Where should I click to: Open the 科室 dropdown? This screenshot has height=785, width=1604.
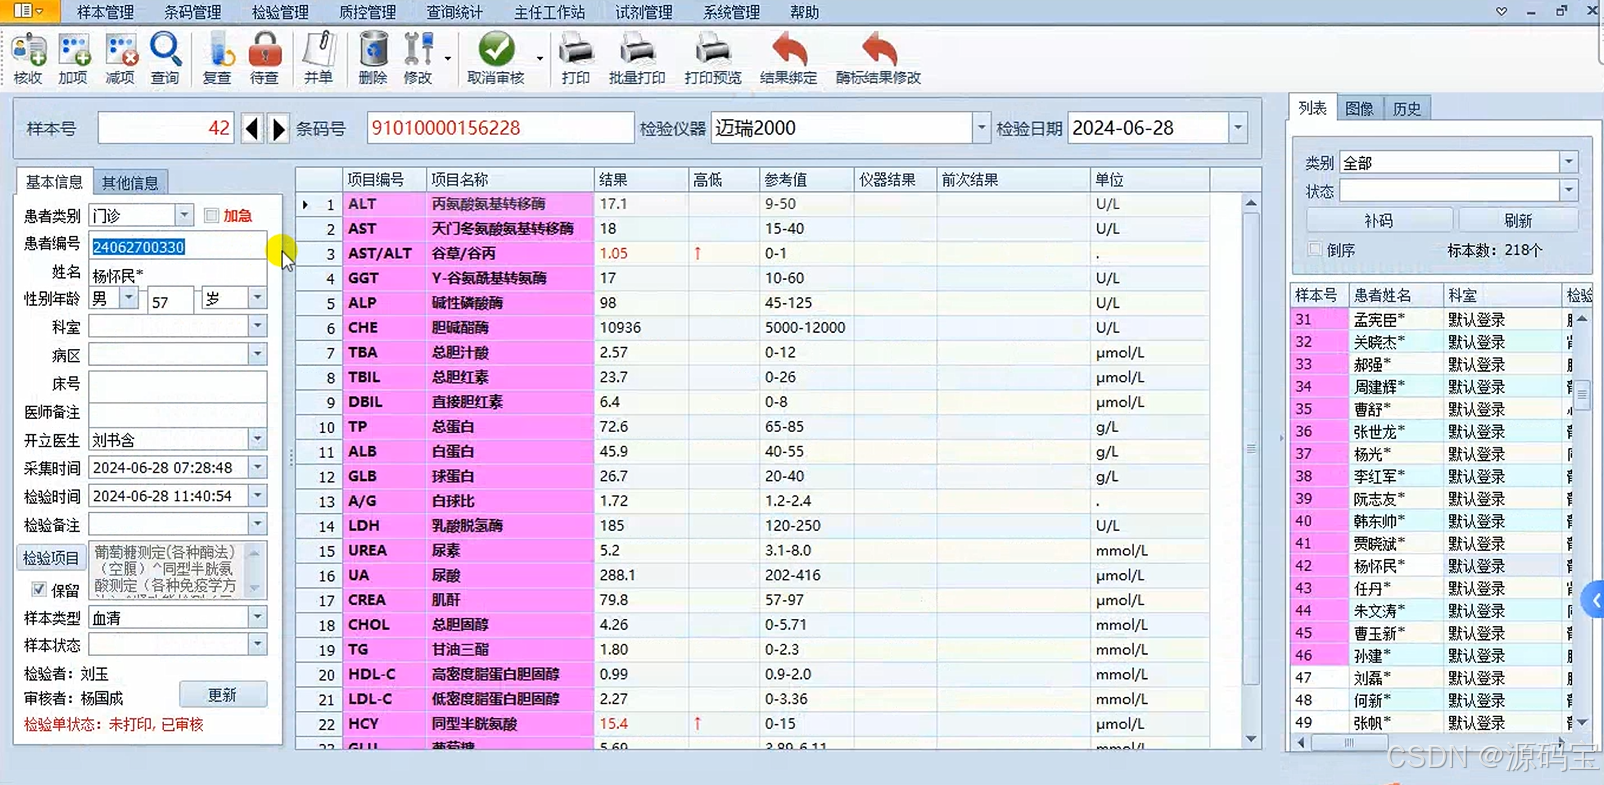coord(257,326)
